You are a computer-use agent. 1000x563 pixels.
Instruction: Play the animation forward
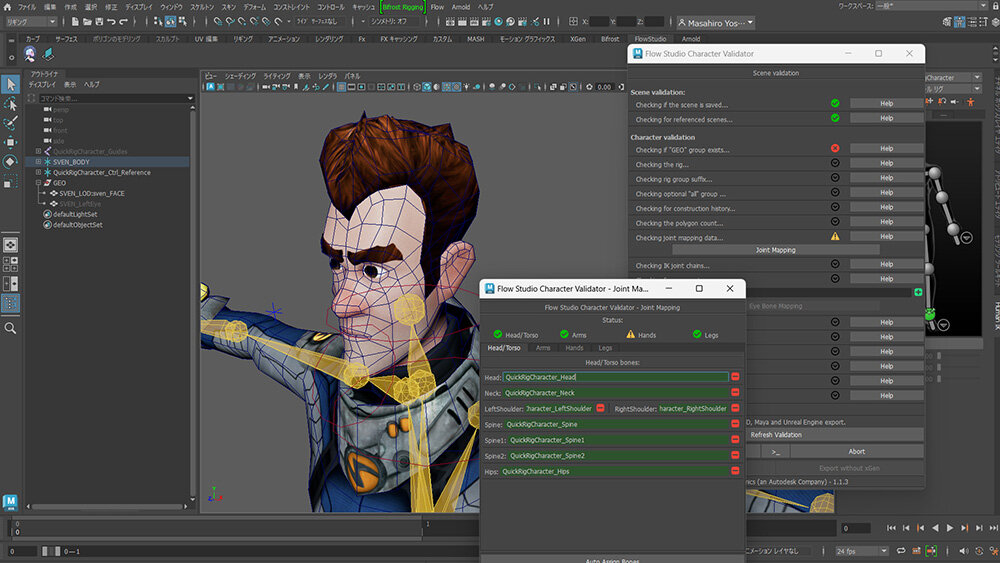pyautogui.click(x=950, y=528)
